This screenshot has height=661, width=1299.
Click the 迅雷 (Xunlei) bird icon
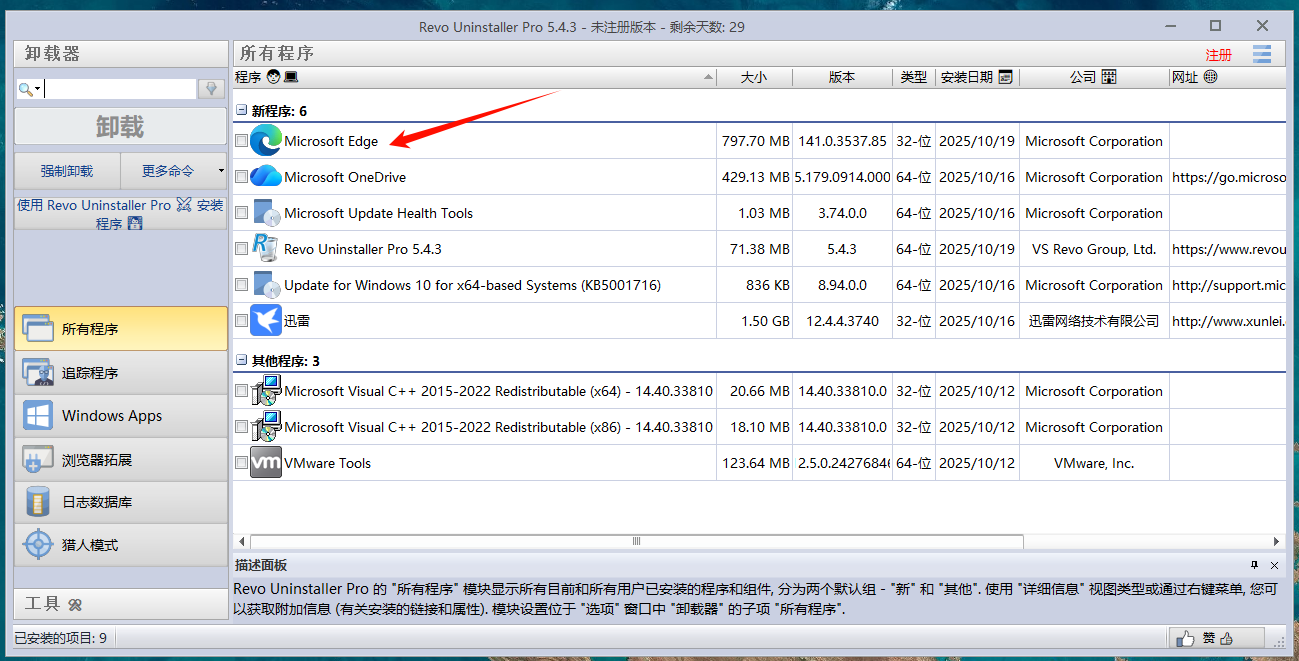(x=266, y=321)
